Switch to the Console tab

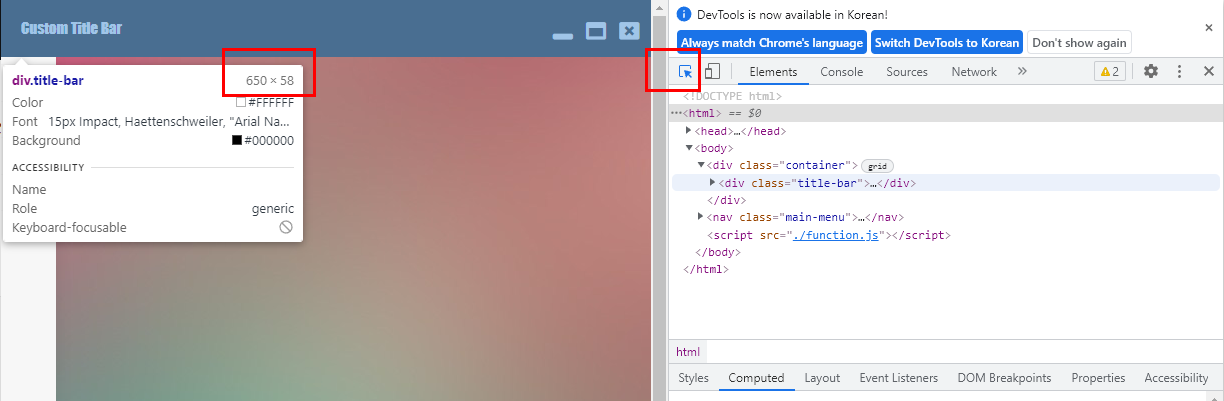coord(841,72)
